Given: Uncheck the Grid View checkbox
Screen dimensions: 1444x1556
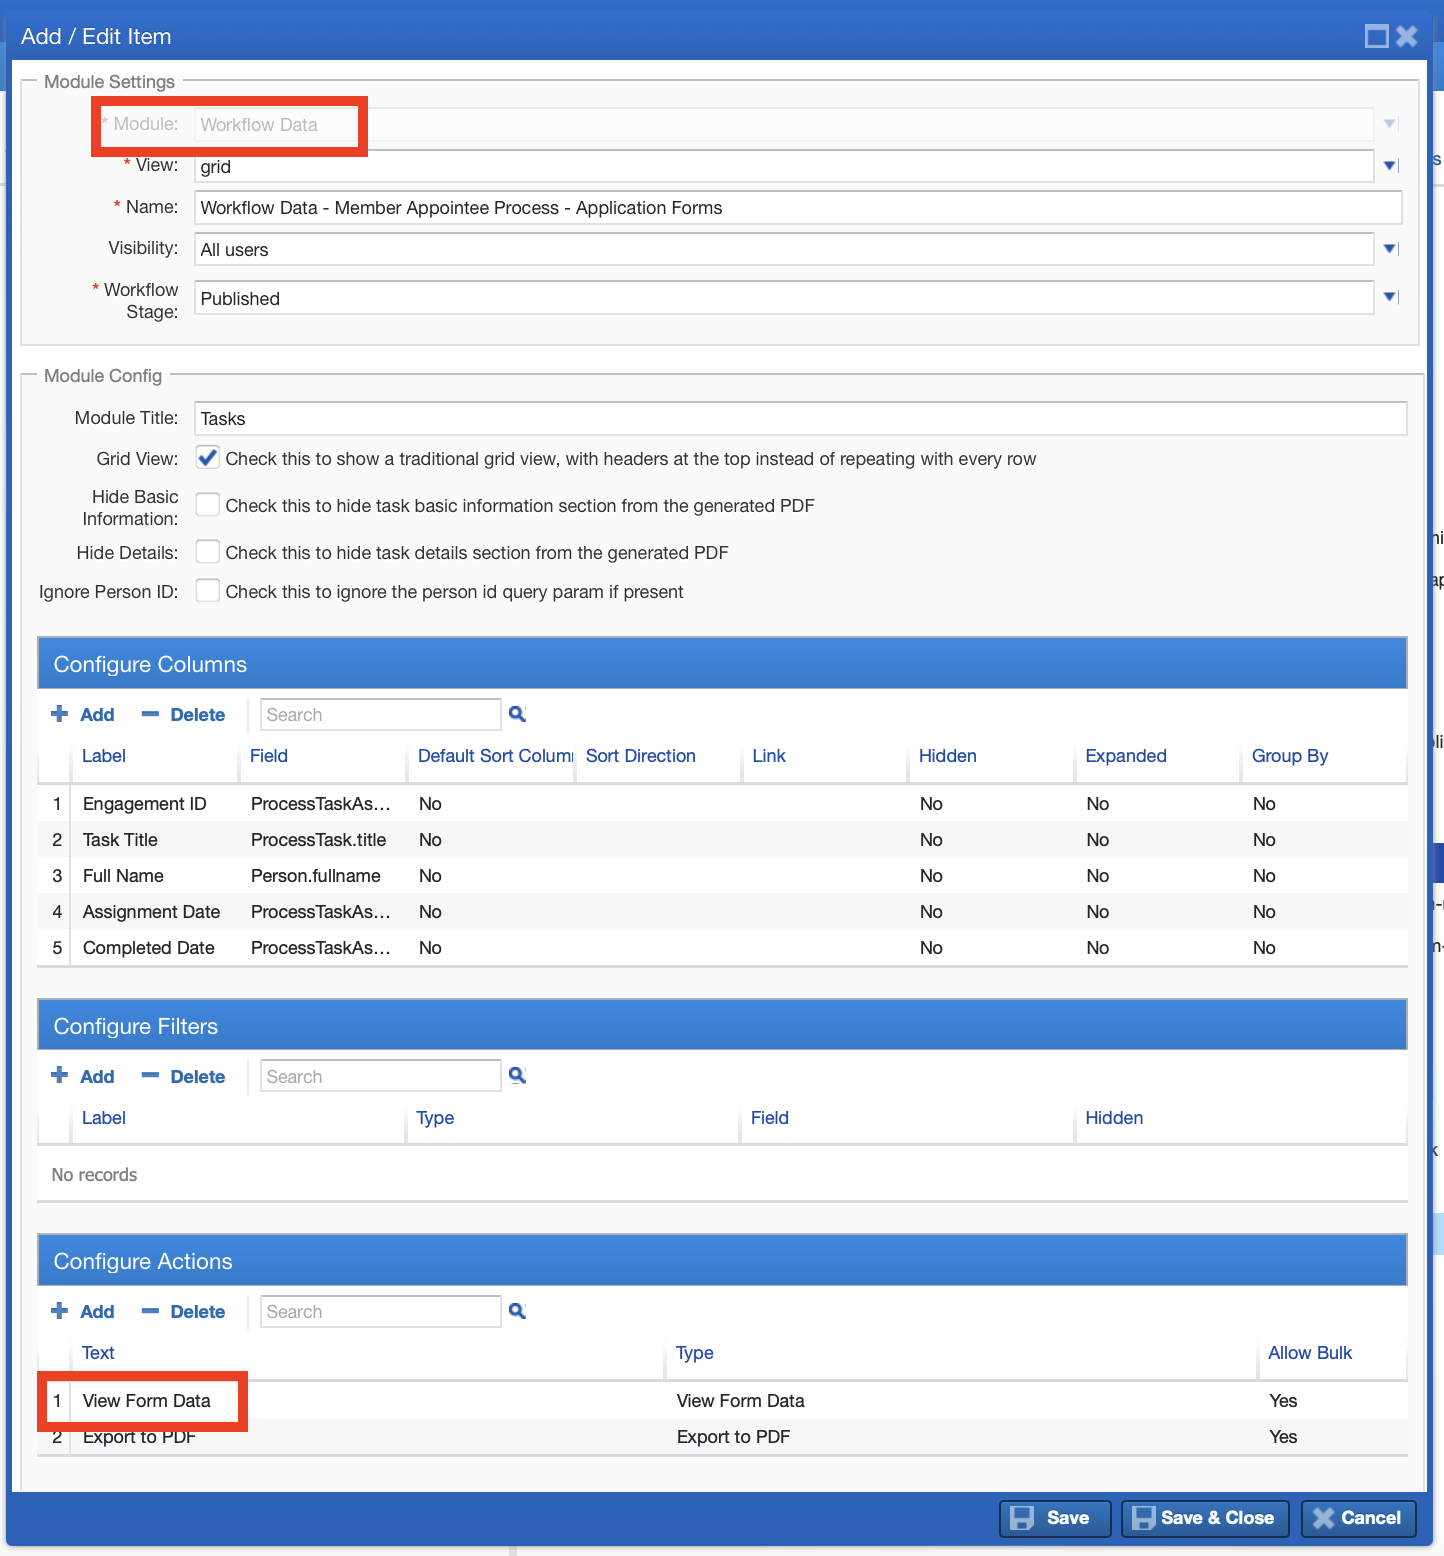Looking at the screenshot, I should point(207,458).
